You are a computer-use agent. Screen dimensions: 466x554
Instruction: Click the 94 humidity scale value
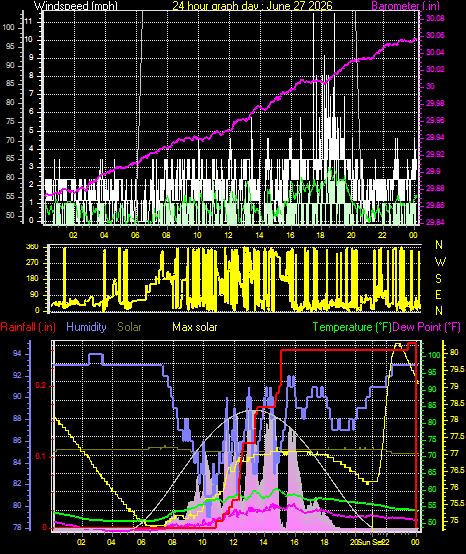(17, 353)
